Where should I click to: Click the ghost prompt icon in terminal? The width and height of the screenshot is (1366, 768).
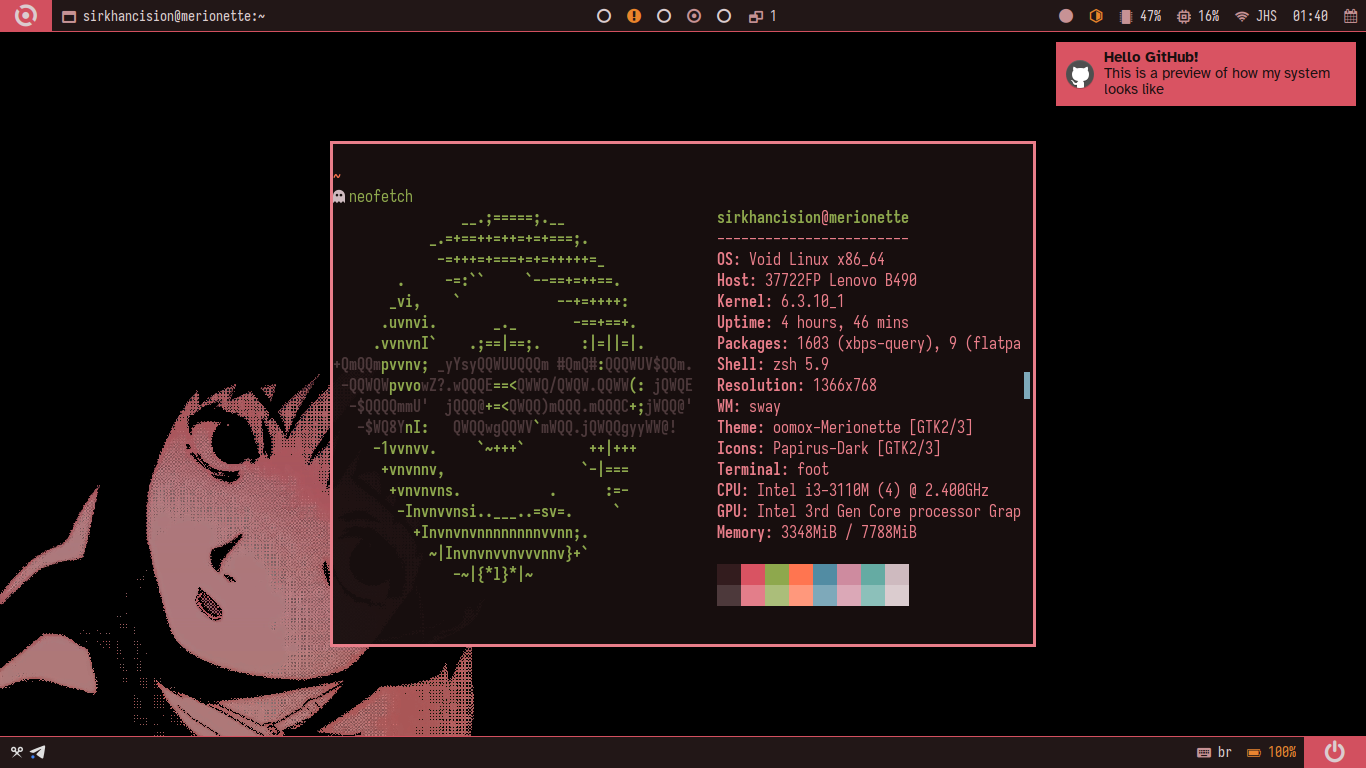click(x=339, y=197)
